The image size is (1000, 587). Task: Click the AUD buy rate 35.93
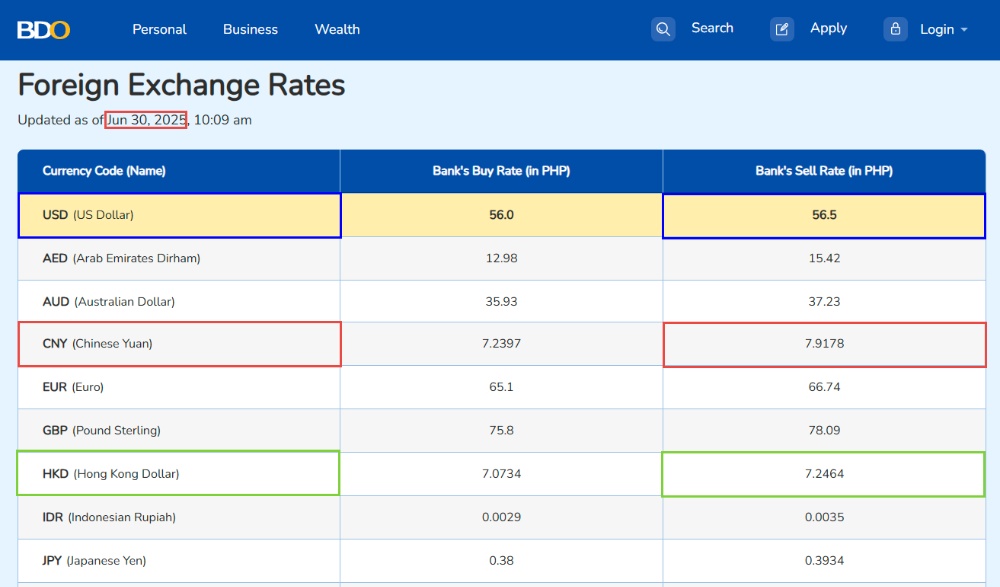[501, 302]
